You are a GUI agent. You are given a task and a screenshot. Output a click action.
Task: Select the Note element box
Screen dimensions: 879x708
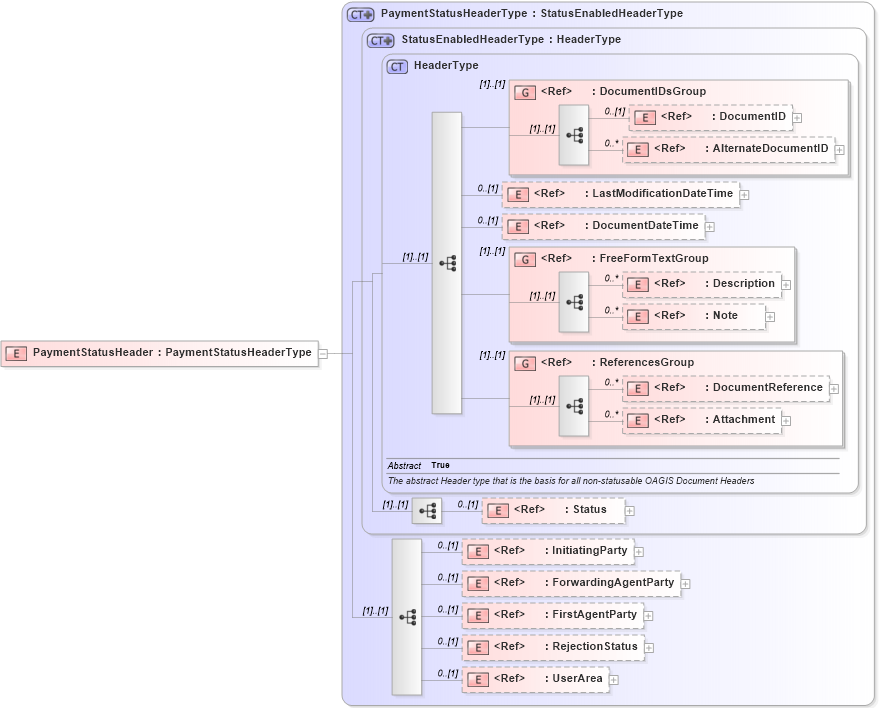tap(693, 315)
